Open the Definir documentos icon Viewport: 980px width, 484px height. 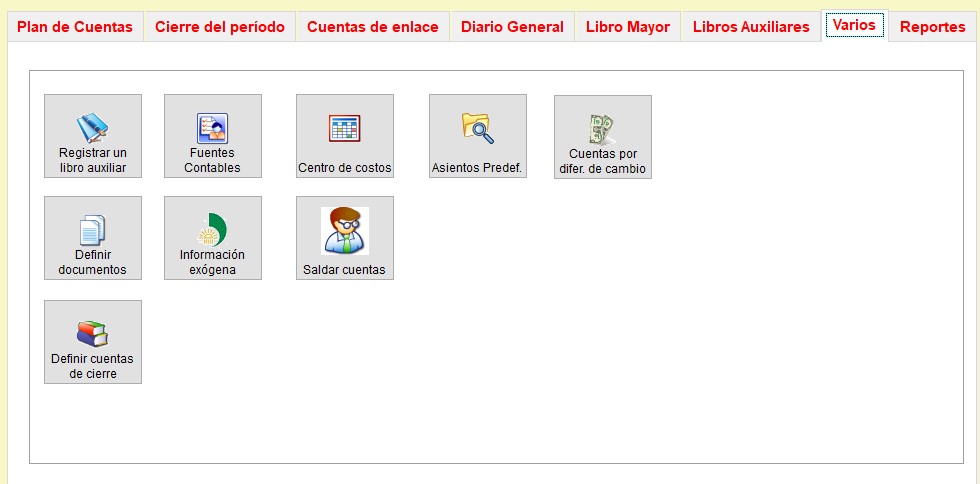(92, 230)
